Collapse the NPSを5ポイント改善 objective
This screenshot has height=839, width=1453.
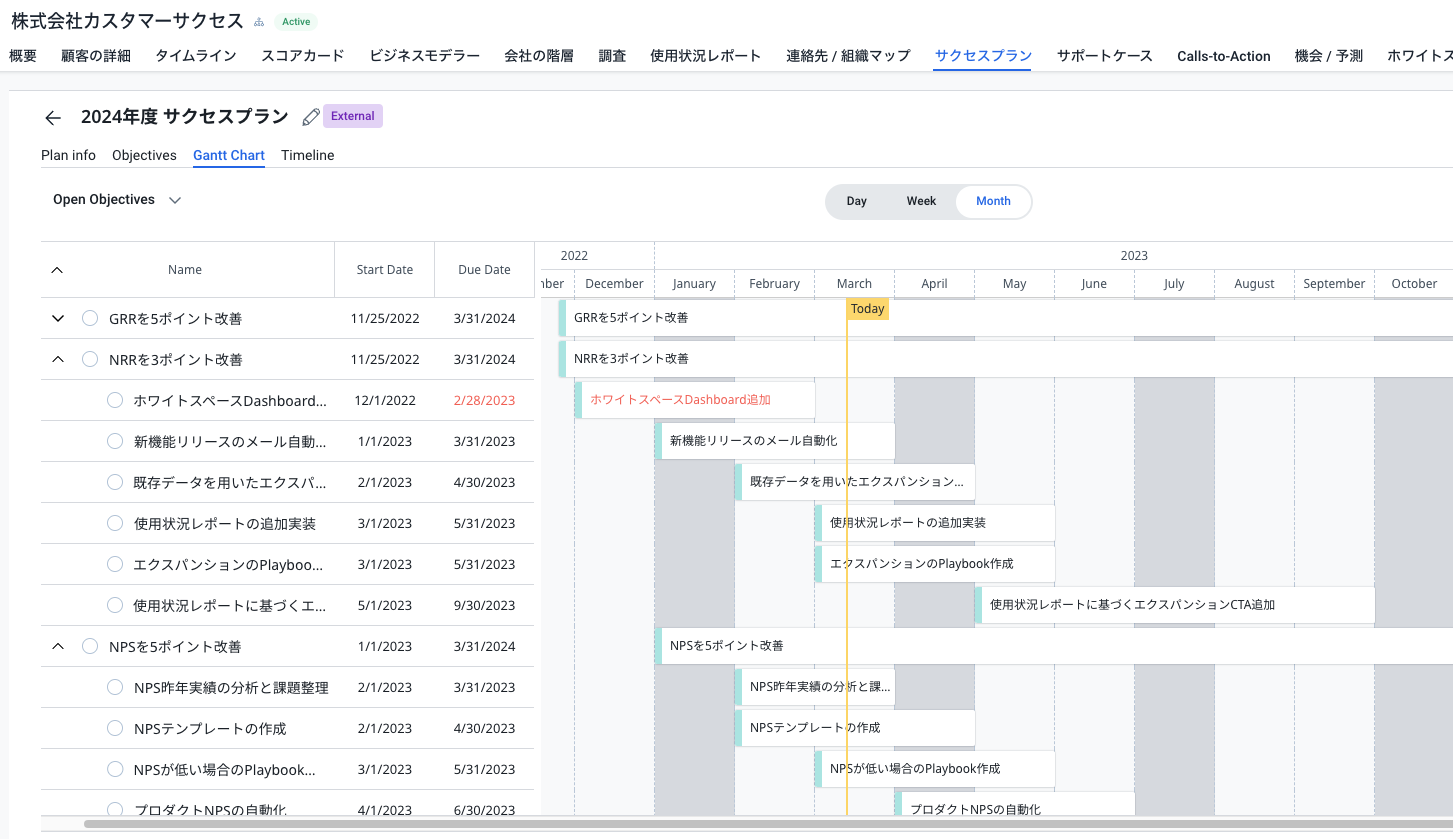pyautogui.click(x=57, y=647)
